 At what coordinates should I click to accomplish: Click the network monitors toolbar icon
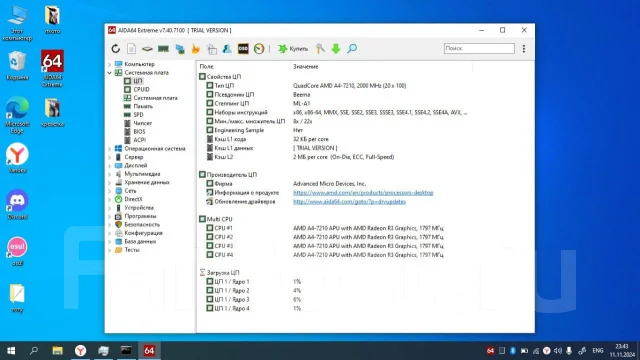[180, 49]
